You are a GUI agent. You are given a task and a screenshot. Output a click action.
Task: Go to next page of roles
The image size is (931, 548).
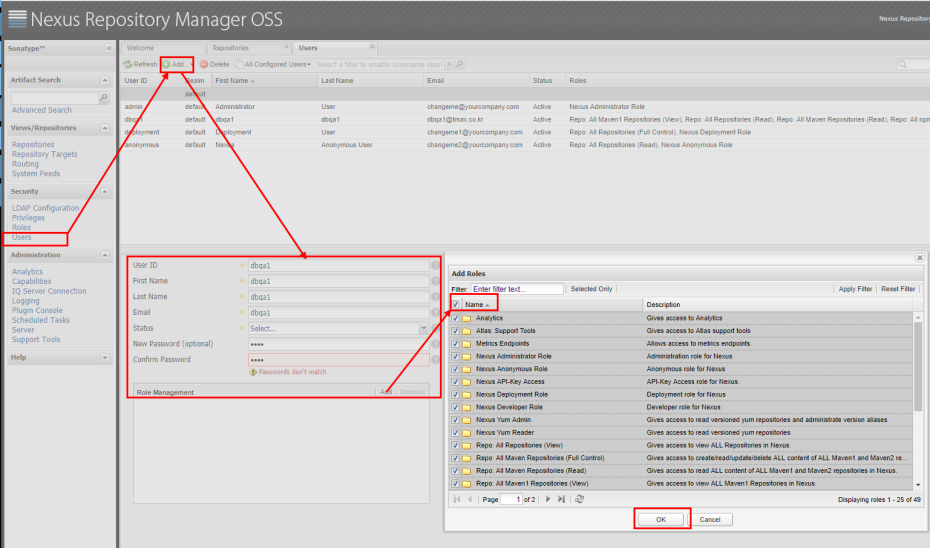547,499
